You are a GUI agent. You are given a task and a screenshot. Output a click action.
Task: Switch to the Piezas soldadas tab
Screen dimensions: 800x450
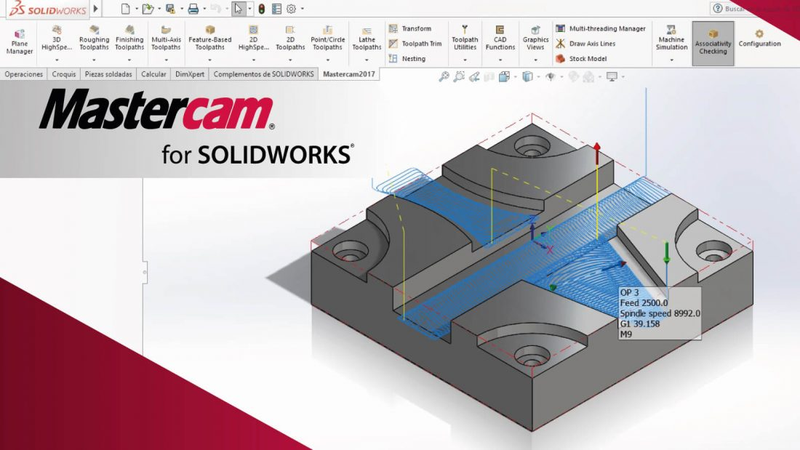coord(108,74)
